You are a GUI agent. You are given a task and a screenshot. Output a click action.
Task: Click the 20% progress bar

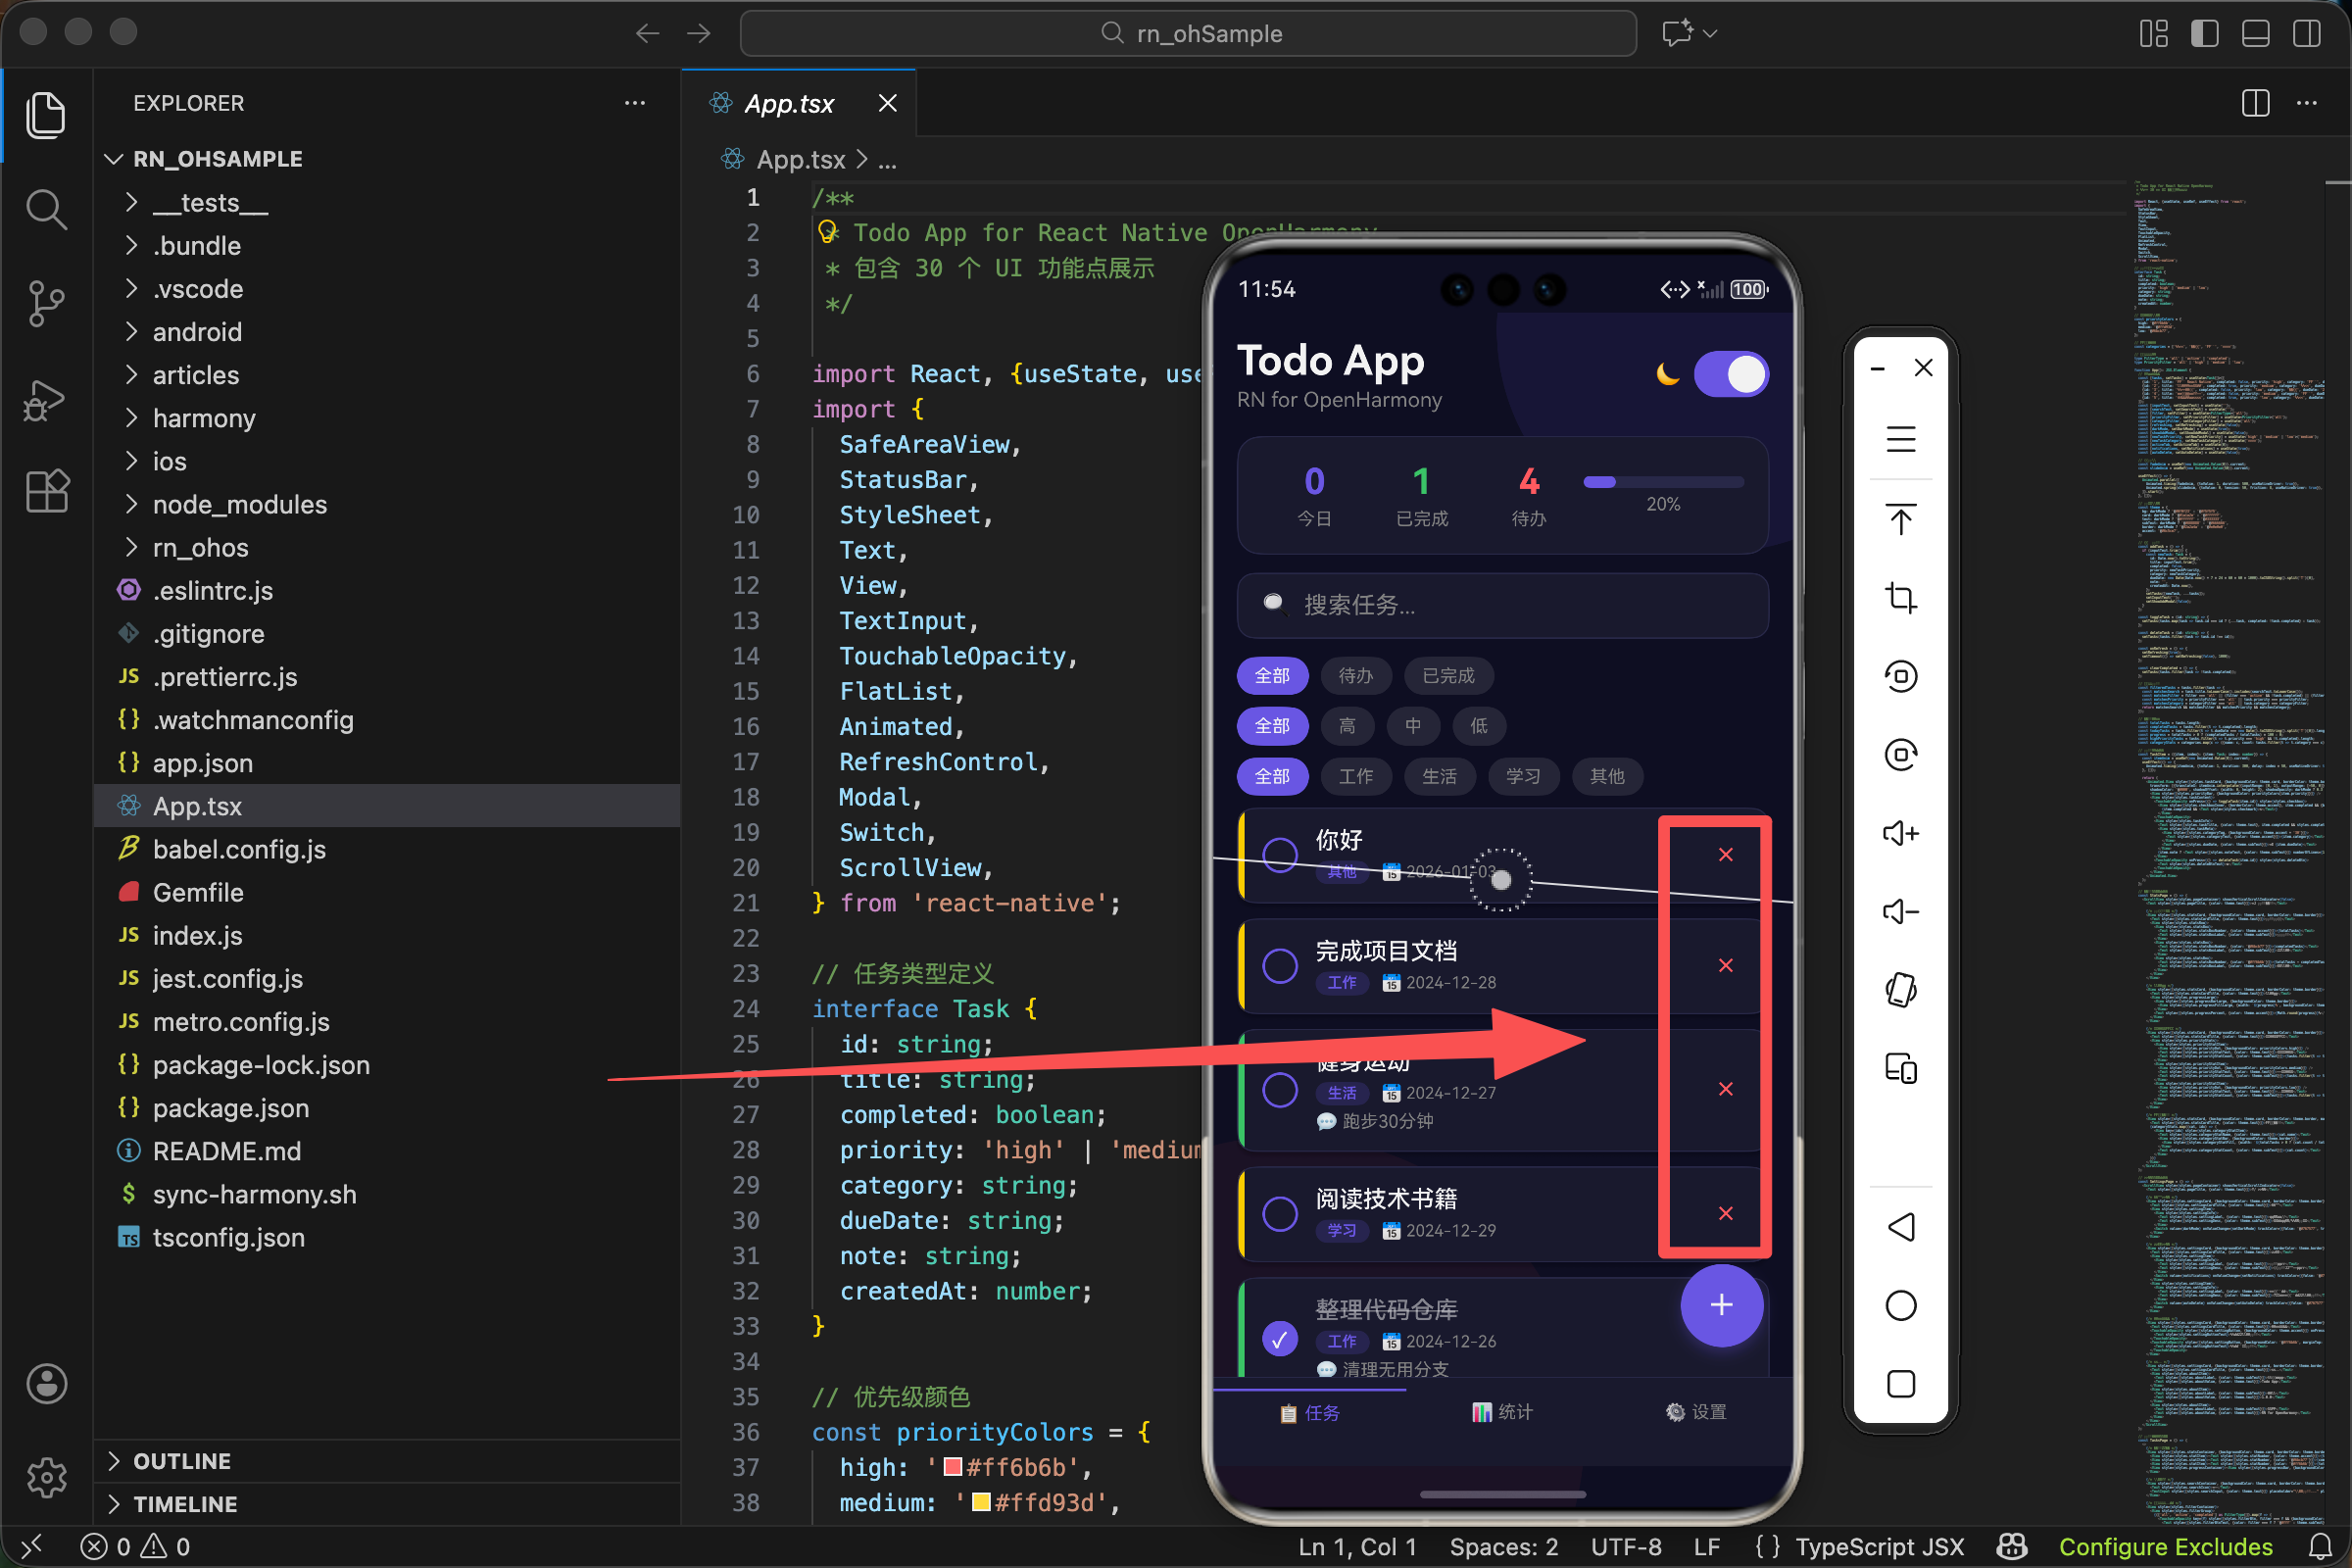(1663, 482)
